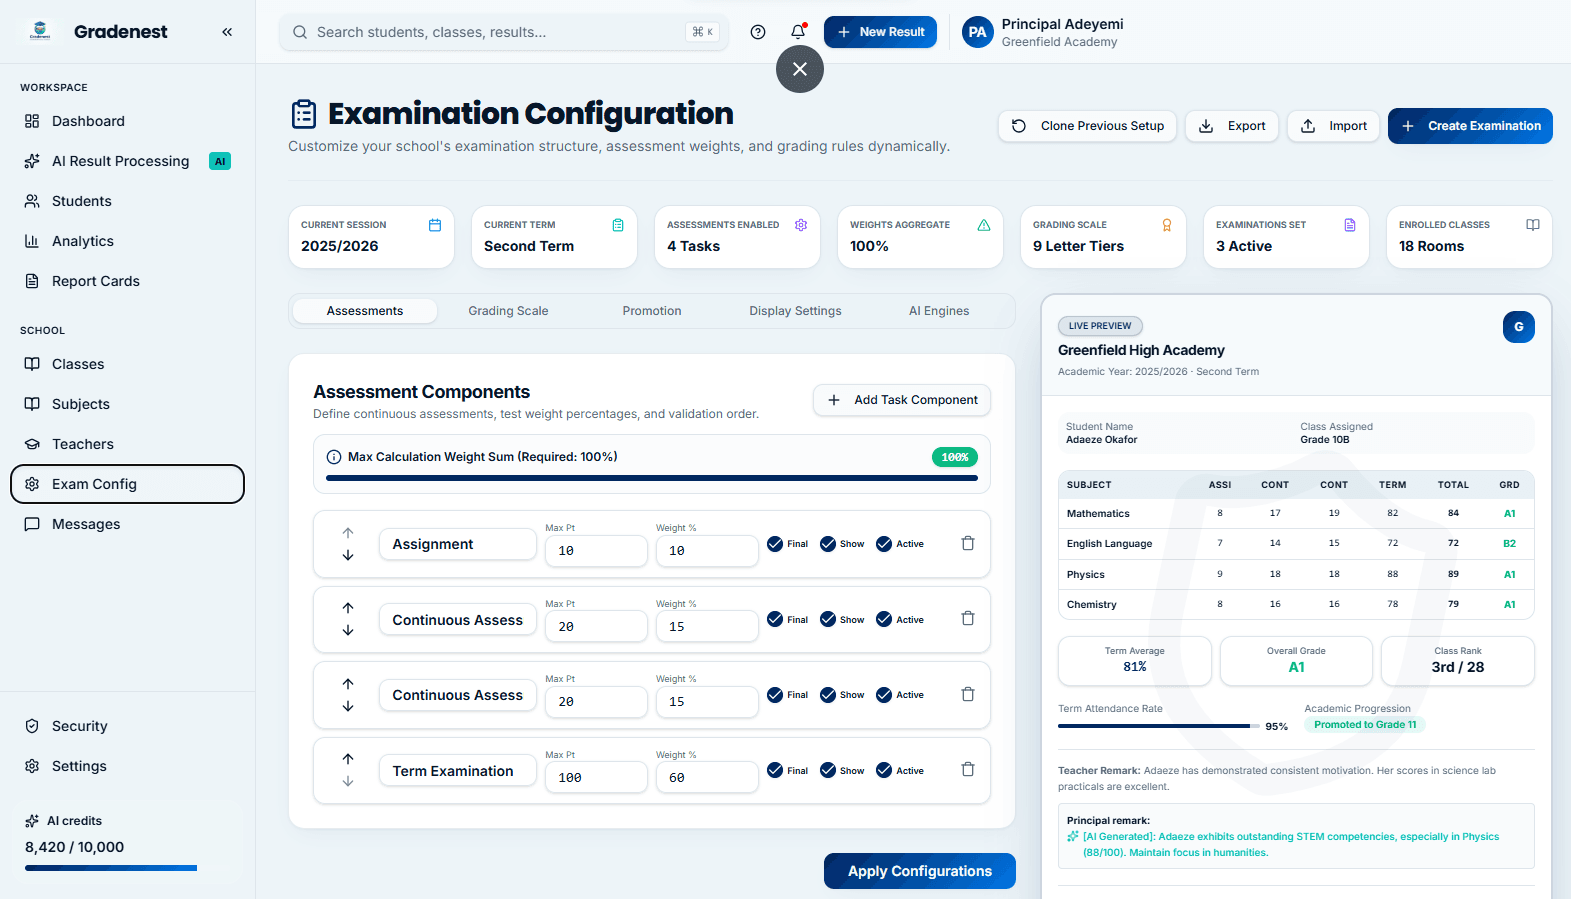Click the info icon beside Max Calculation Weight
The image size is (1571, 899).
click(x=334, y=457)
